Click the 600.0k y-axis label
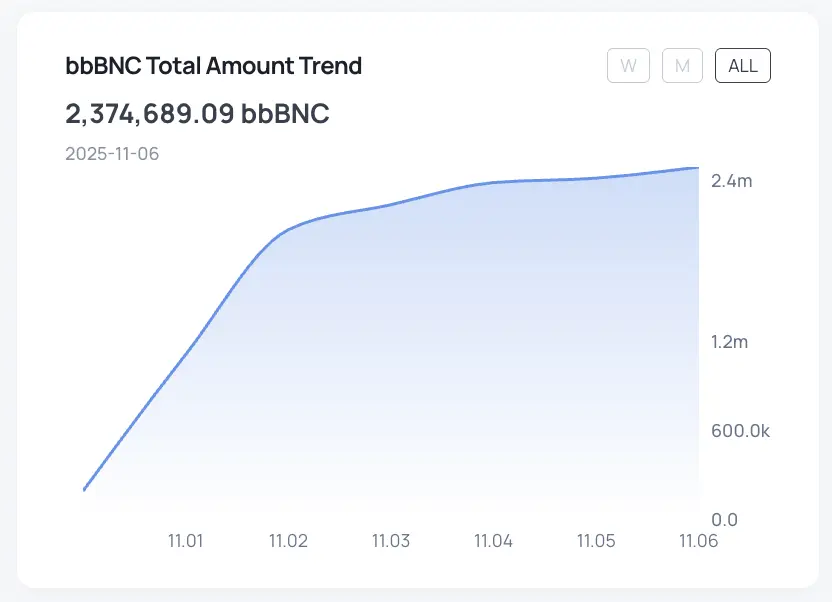 [740, 431]
